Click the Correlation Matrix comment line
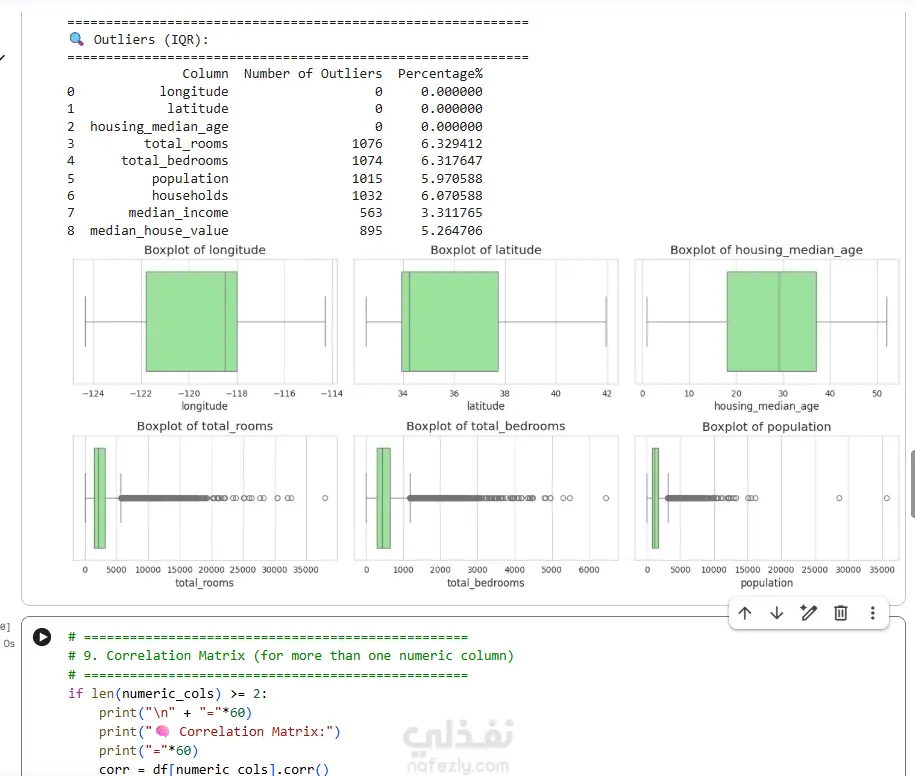 tap(291, 656)
